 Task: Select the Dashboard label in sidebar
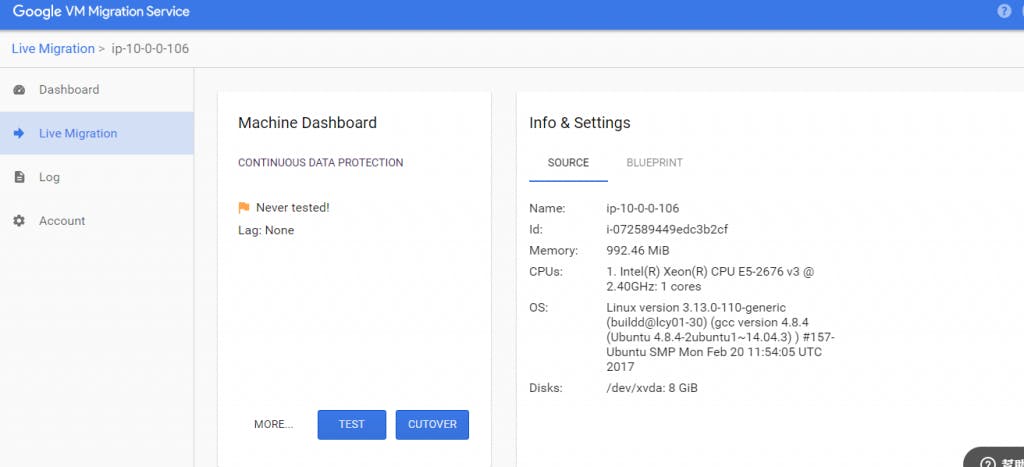click(69, 90)
